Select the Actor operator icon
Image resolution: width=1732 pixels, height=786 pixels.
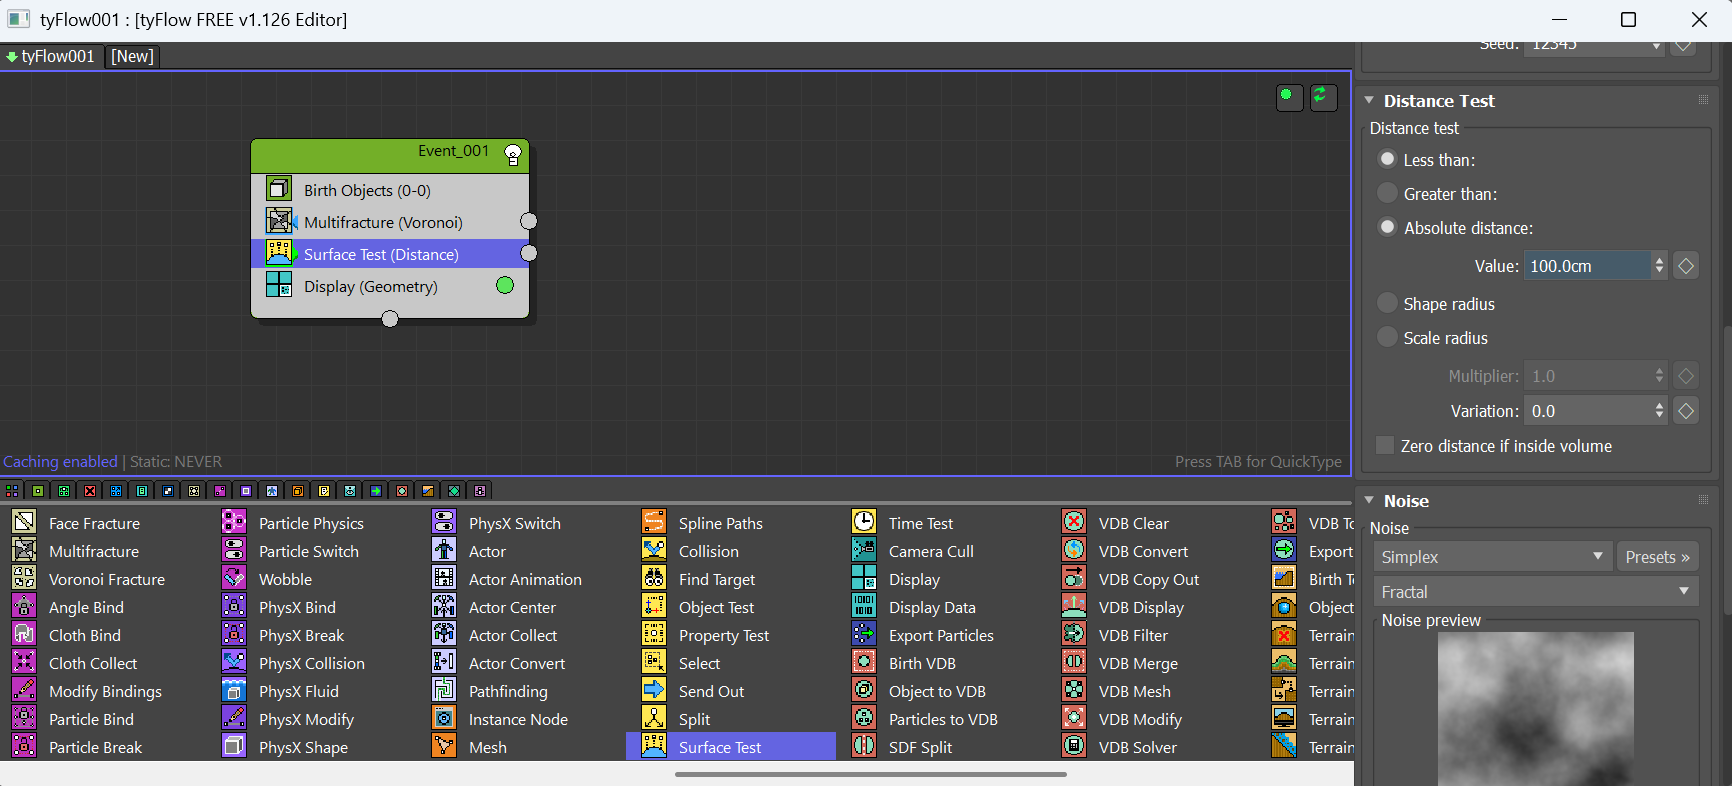click(x=444, y=550)
